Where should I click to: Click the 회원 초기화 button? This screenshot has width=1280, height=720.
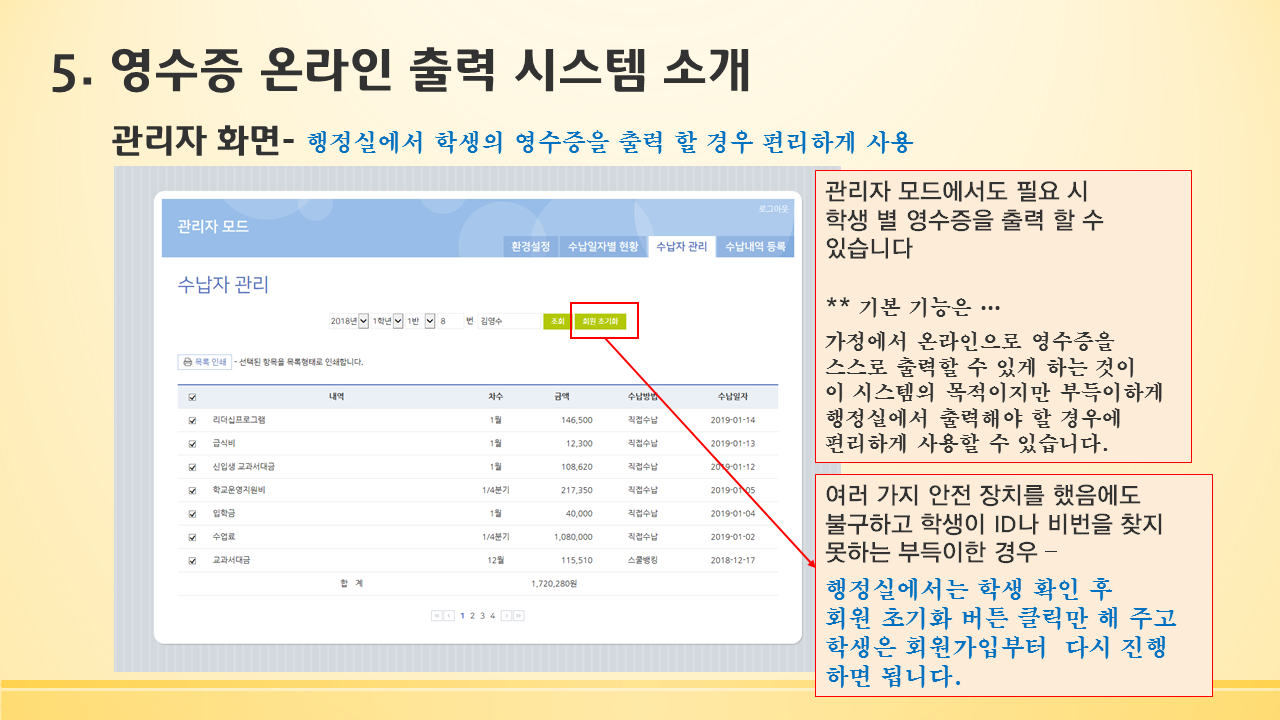tap(600, 321)
